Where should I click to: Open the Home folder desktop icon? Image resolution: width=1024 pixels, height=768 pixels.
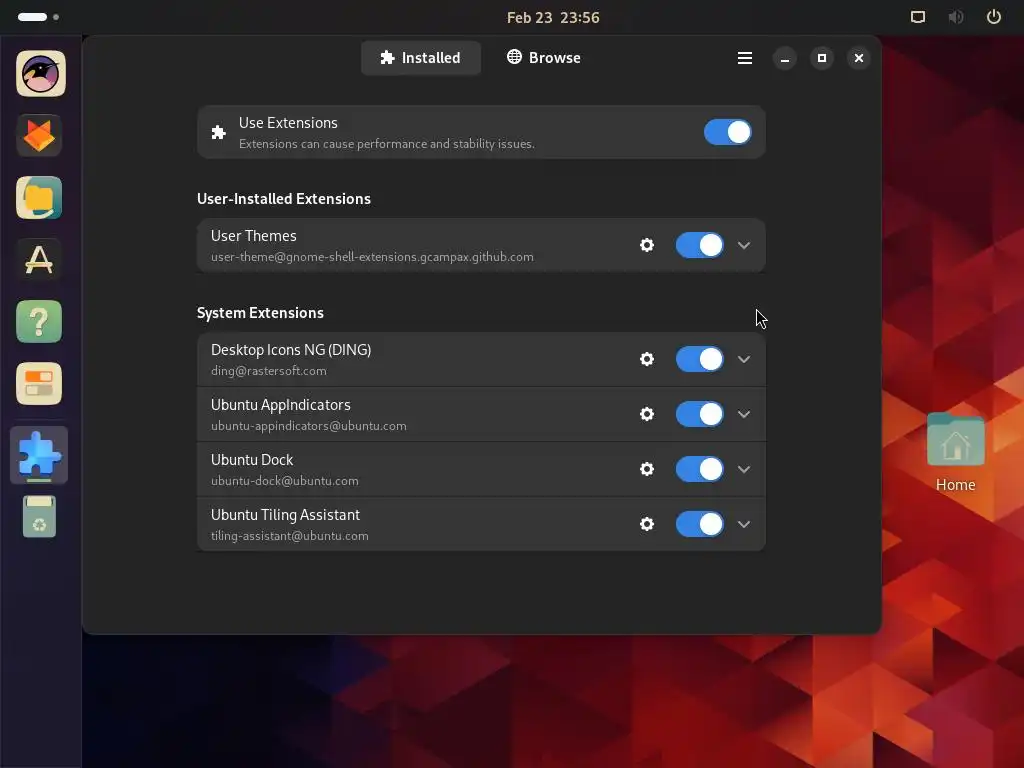click(955, 453)
